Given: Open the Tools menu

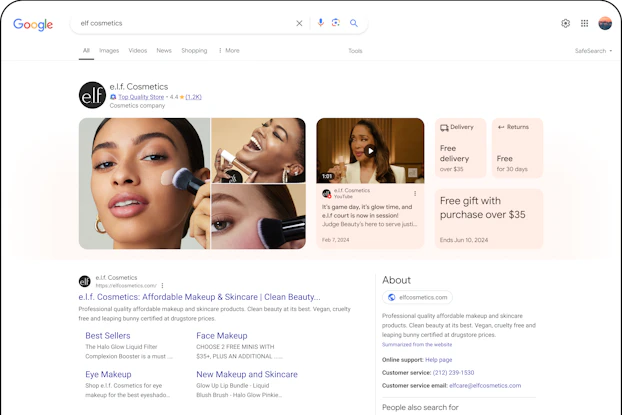Looking at the screenshot, I should click(355, 51).
